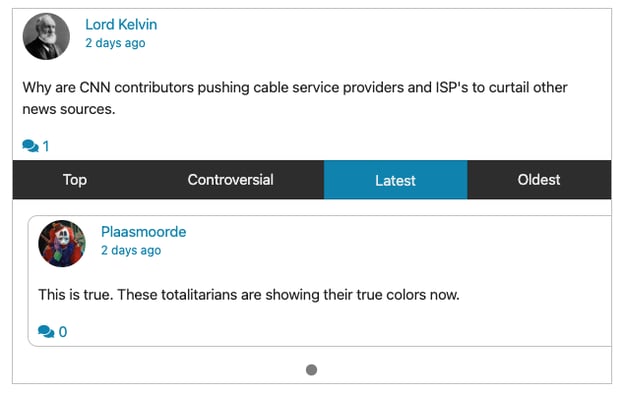Sort comments by Top
The image size is (624, 393).
75,180
